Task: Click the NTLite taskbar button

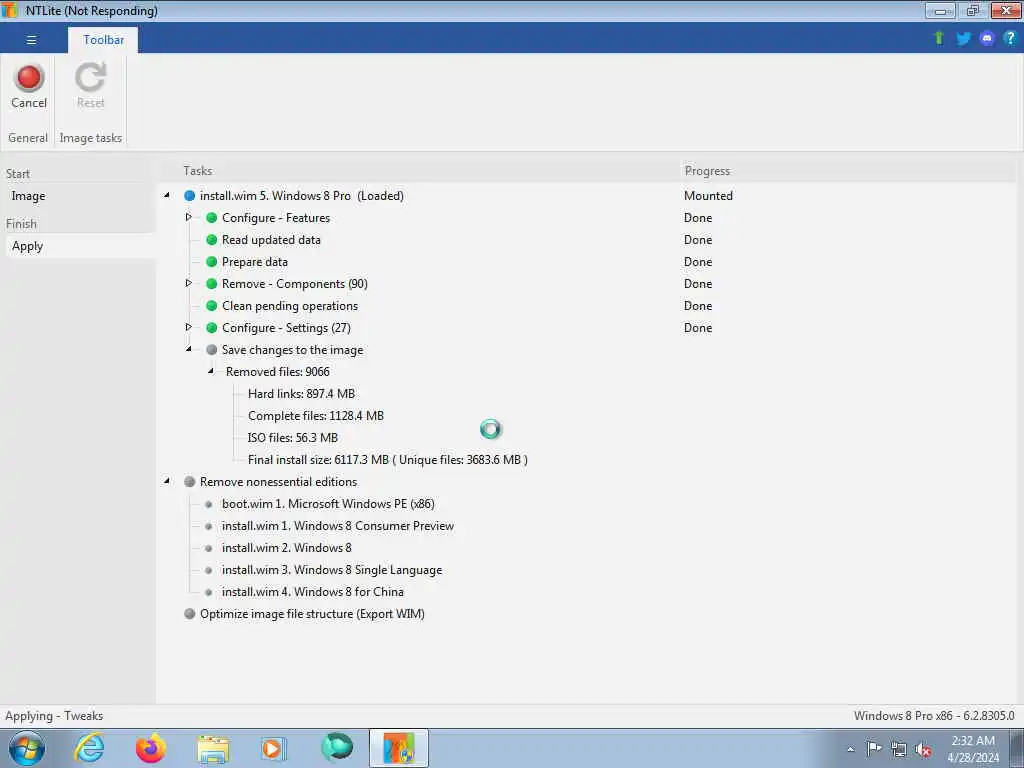Action: pos(399,748)
